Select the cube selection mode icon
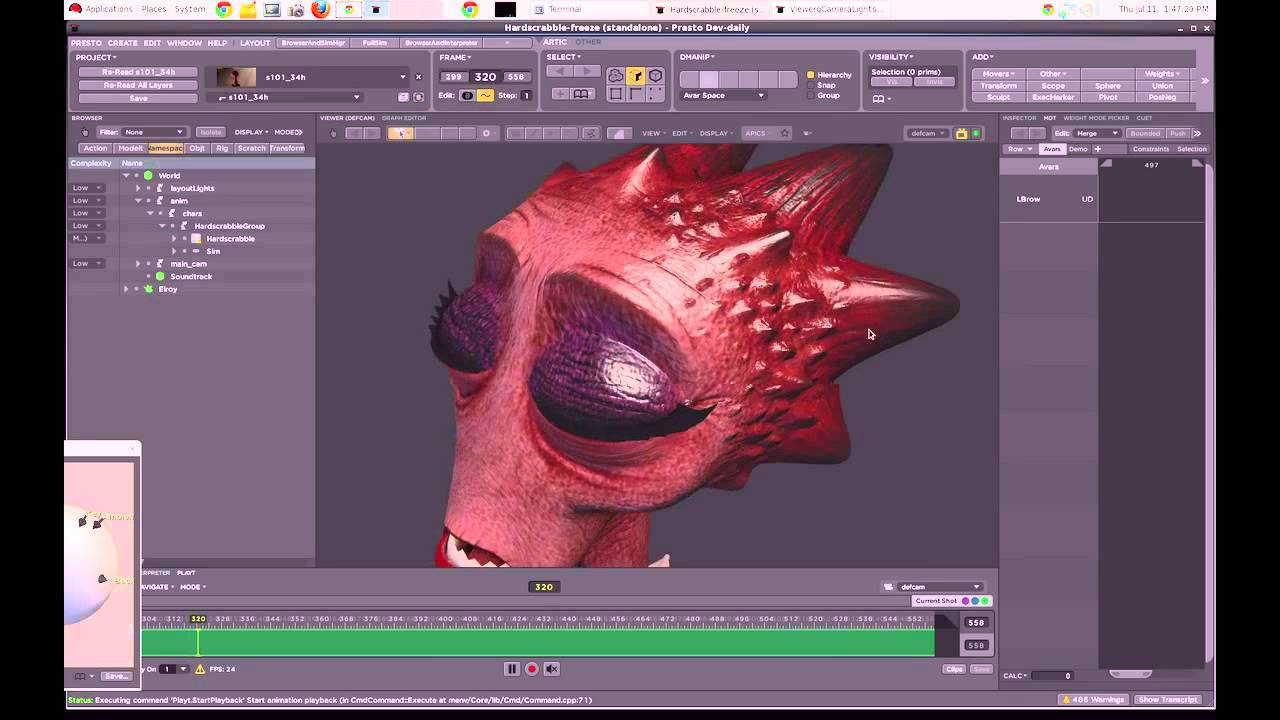This screenshot has width=1280, height=720. tap(656, 76)
